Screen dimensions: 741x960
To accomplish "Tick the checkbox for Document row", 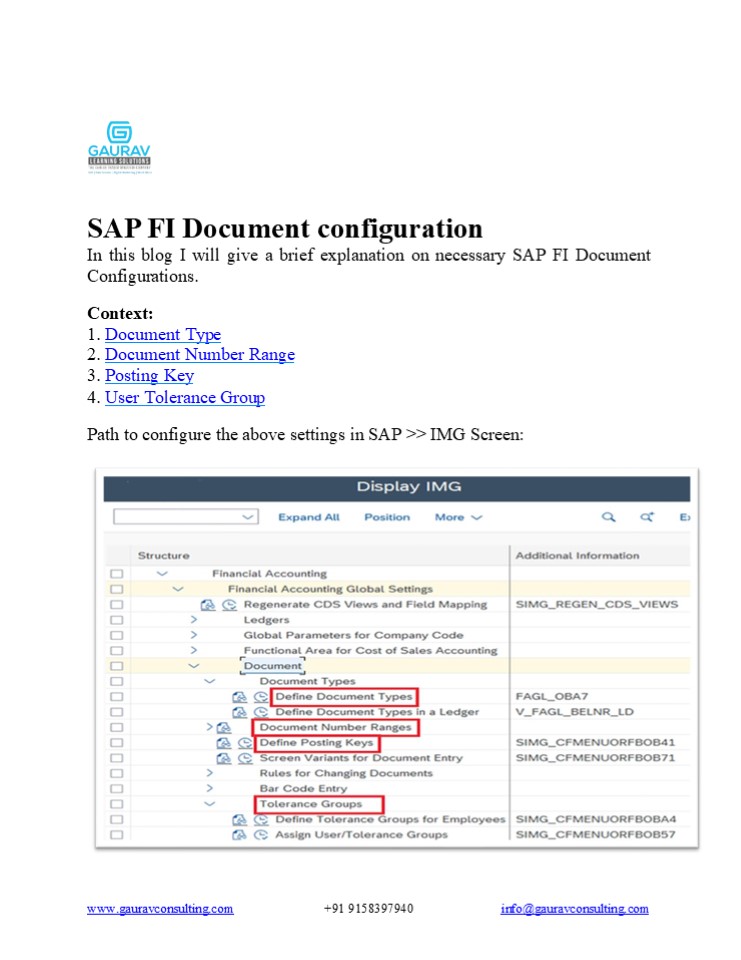I will coord(117,666).
